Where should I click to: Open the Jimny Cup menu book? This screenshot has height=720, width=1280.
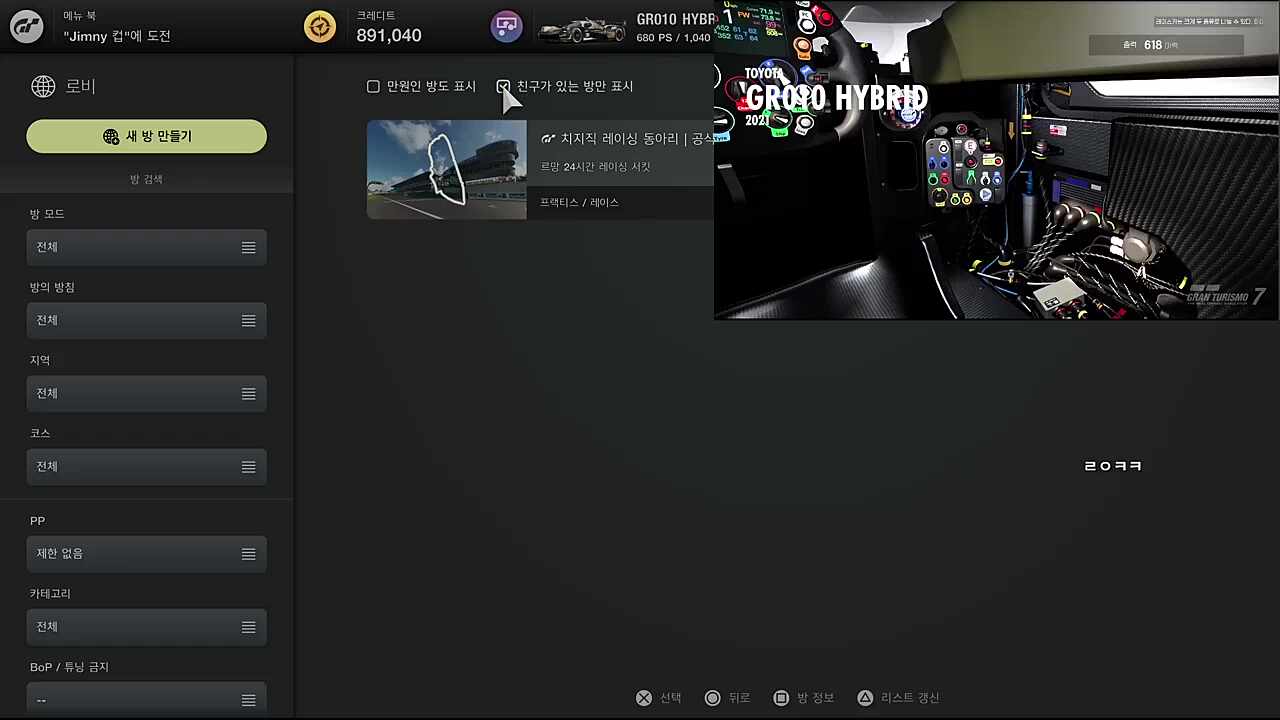pos(117,27)
